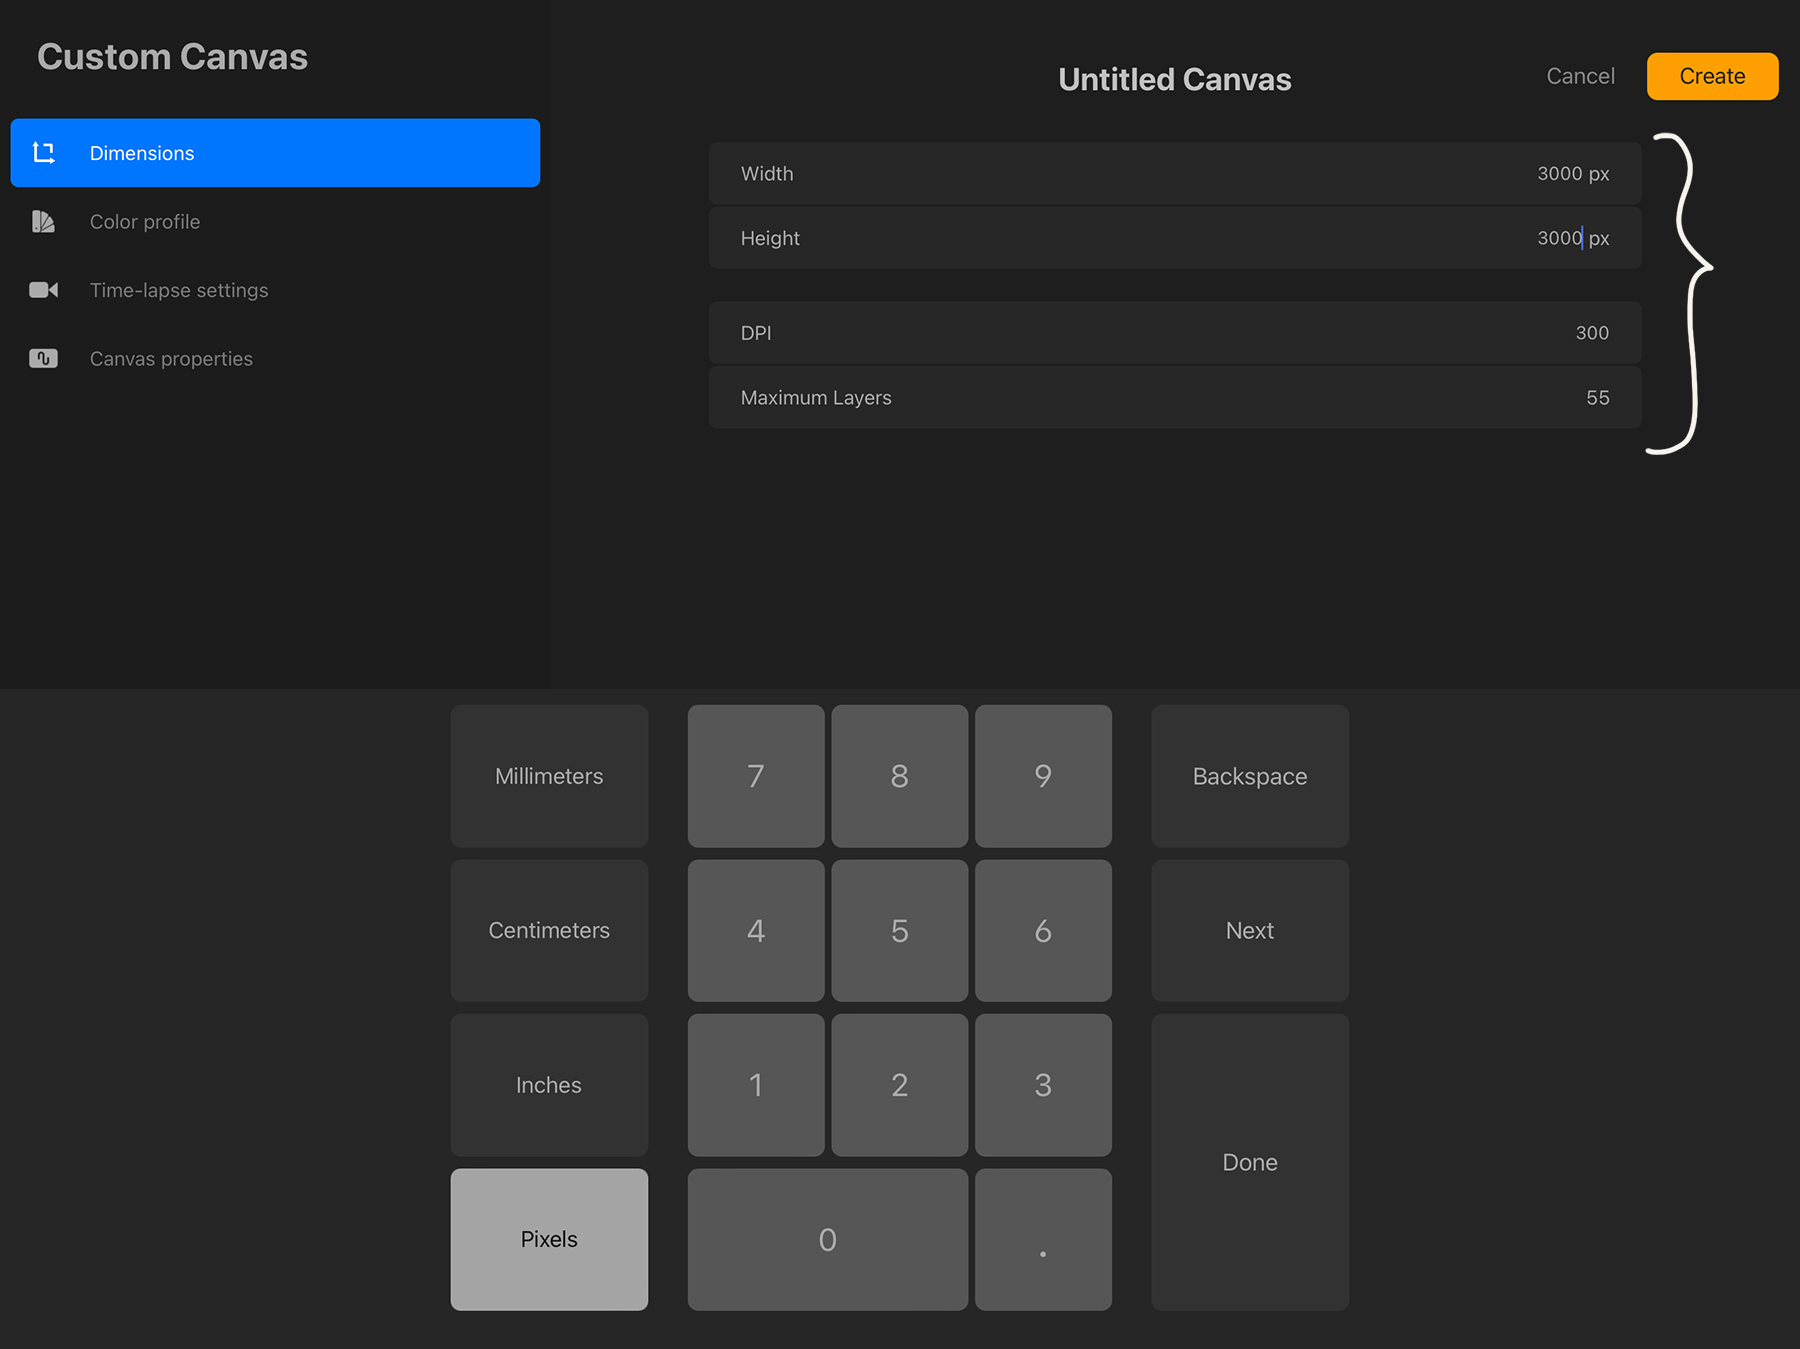This screenshot has width=1800, height=1349.
Task: Open Canvas properties section
Action: click(275, 358)
